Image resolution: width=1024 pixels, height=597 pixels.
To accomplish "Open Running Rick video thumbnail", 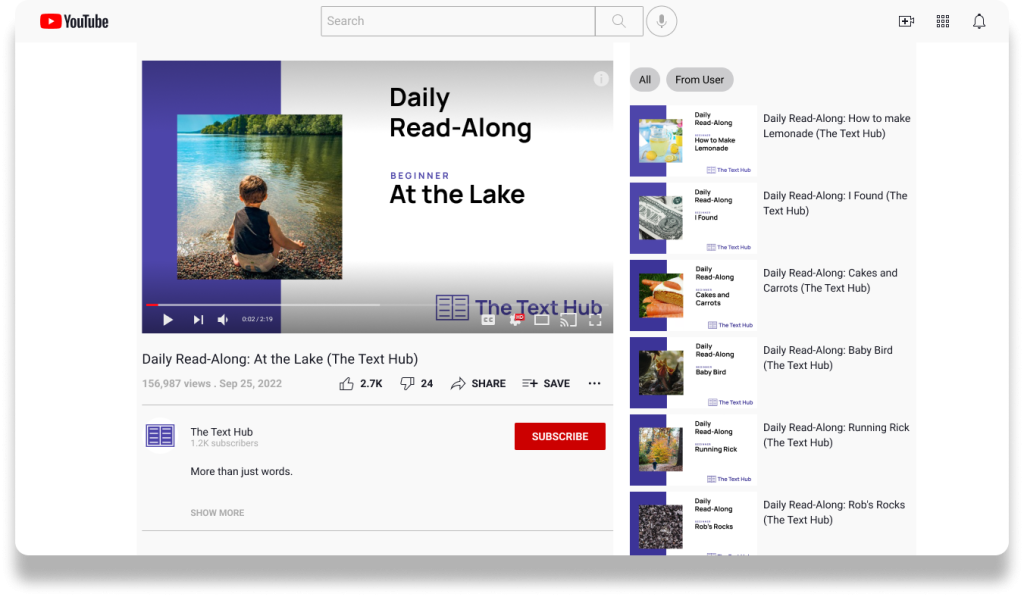I will click(x=693, y=450).
